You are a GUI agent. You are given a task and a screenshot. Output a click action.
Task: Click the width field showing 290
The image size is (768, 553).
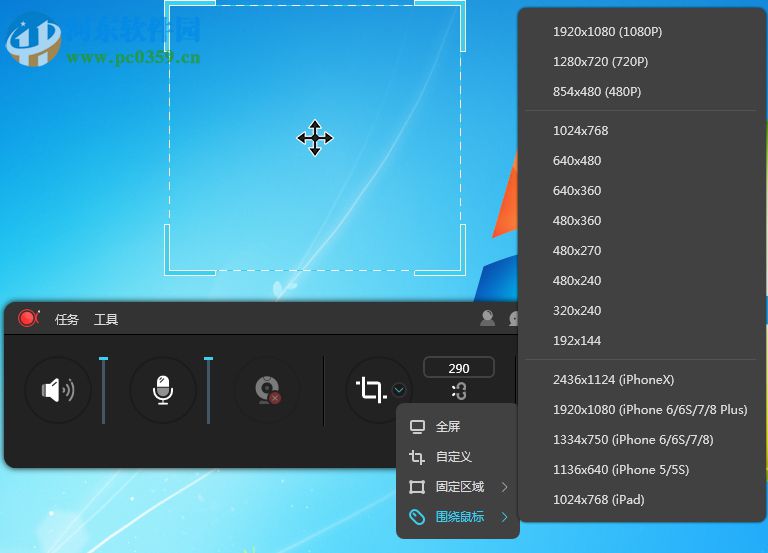[x=459, y=368]
